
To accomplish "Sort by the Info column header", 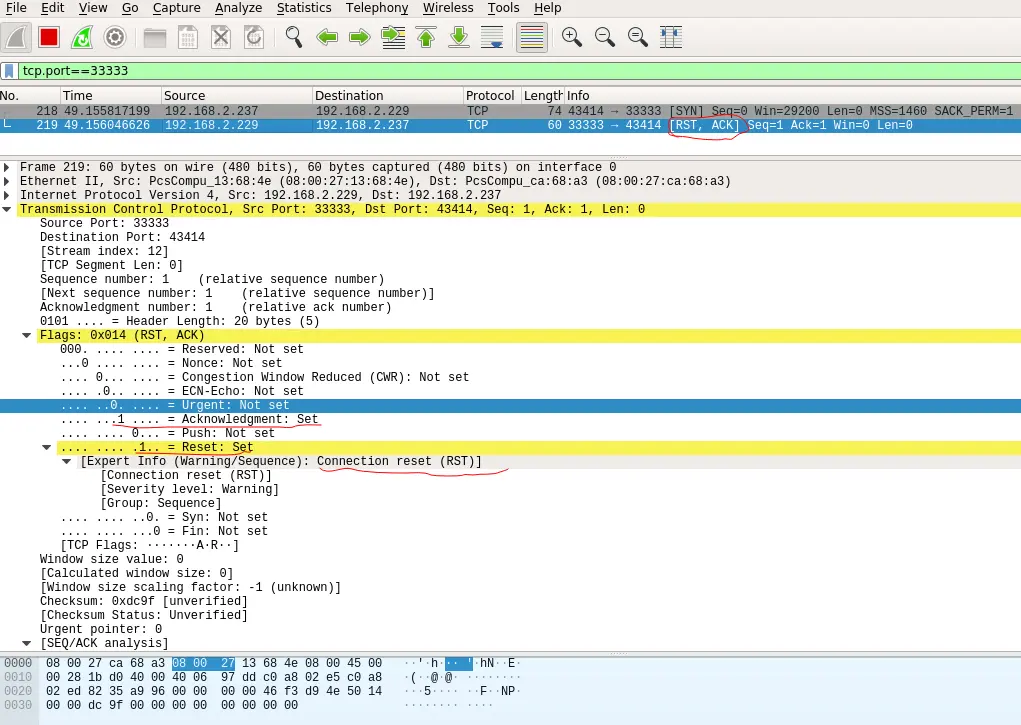I will coord(792,96).
